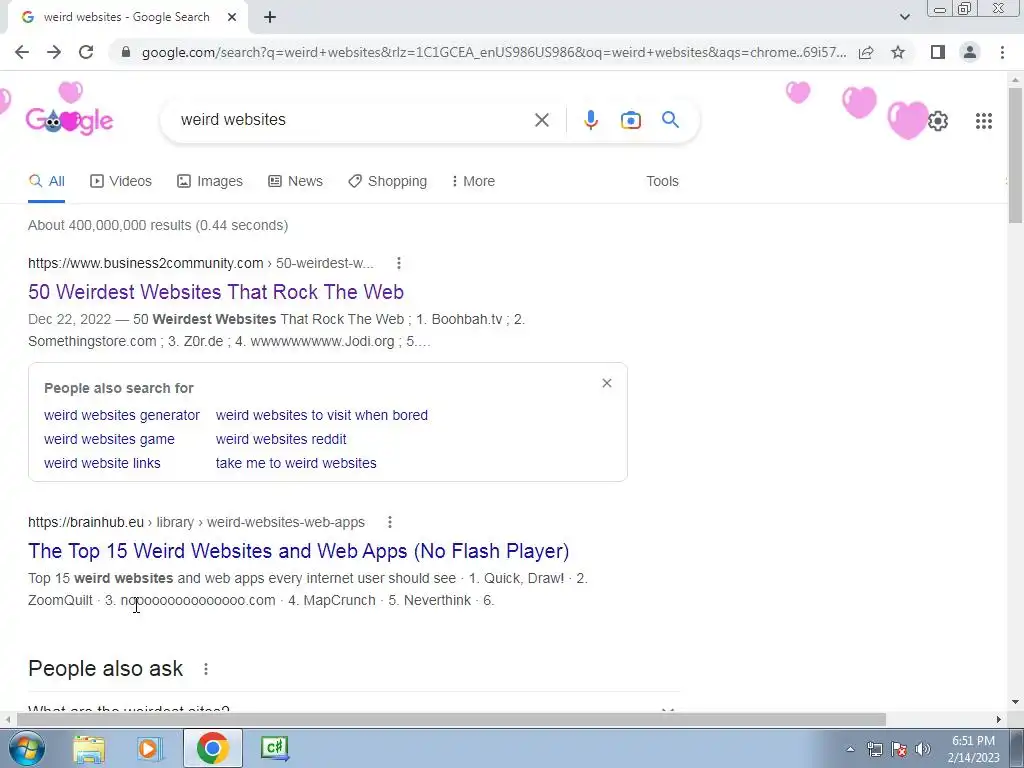Viewport: 1024px width, 768px height.
Task: Open Chrome side panel
Action: click(938, 52)
